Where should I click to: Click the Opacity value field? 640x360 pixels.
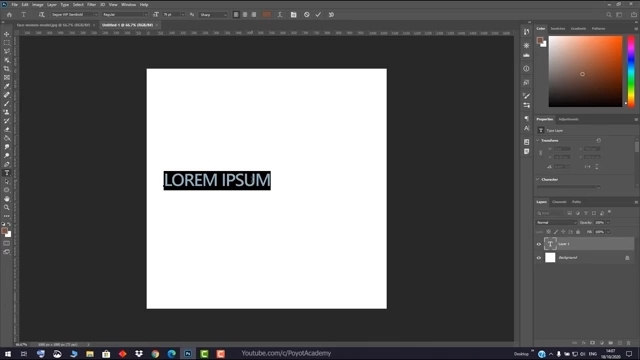(600, 222)
